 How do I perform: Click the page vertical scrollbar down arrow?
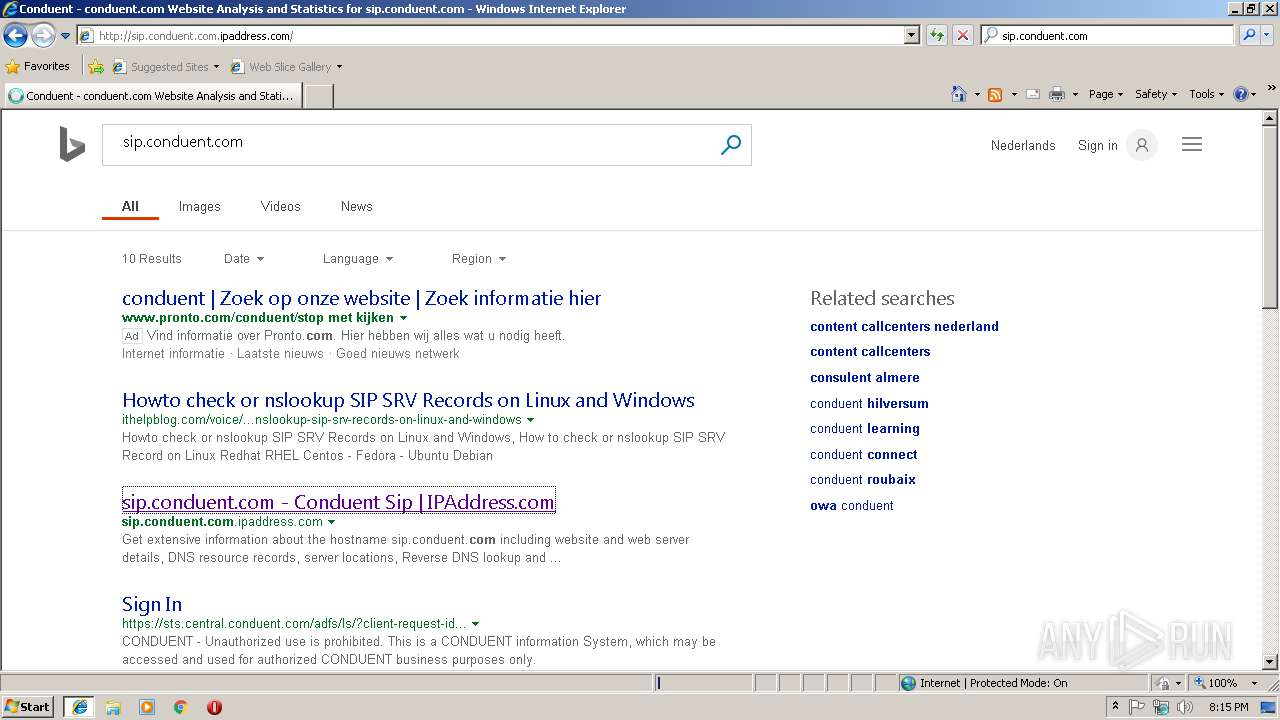click(1270, 662)
